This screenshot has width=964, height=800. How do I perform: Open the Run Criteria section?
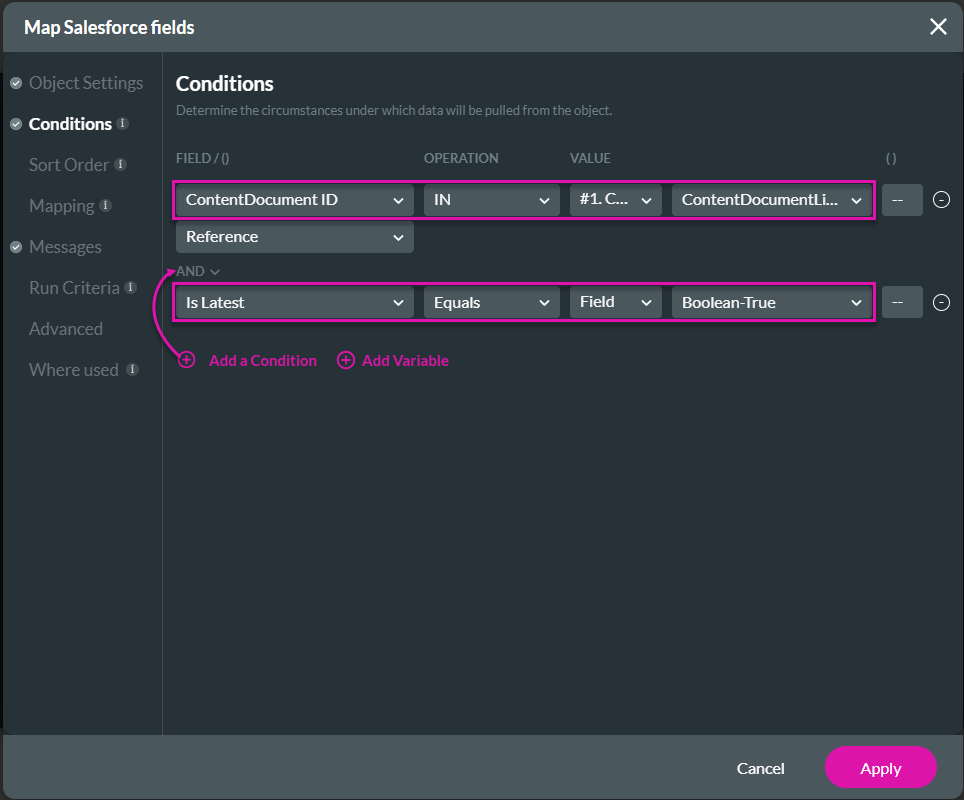point(74,288)
